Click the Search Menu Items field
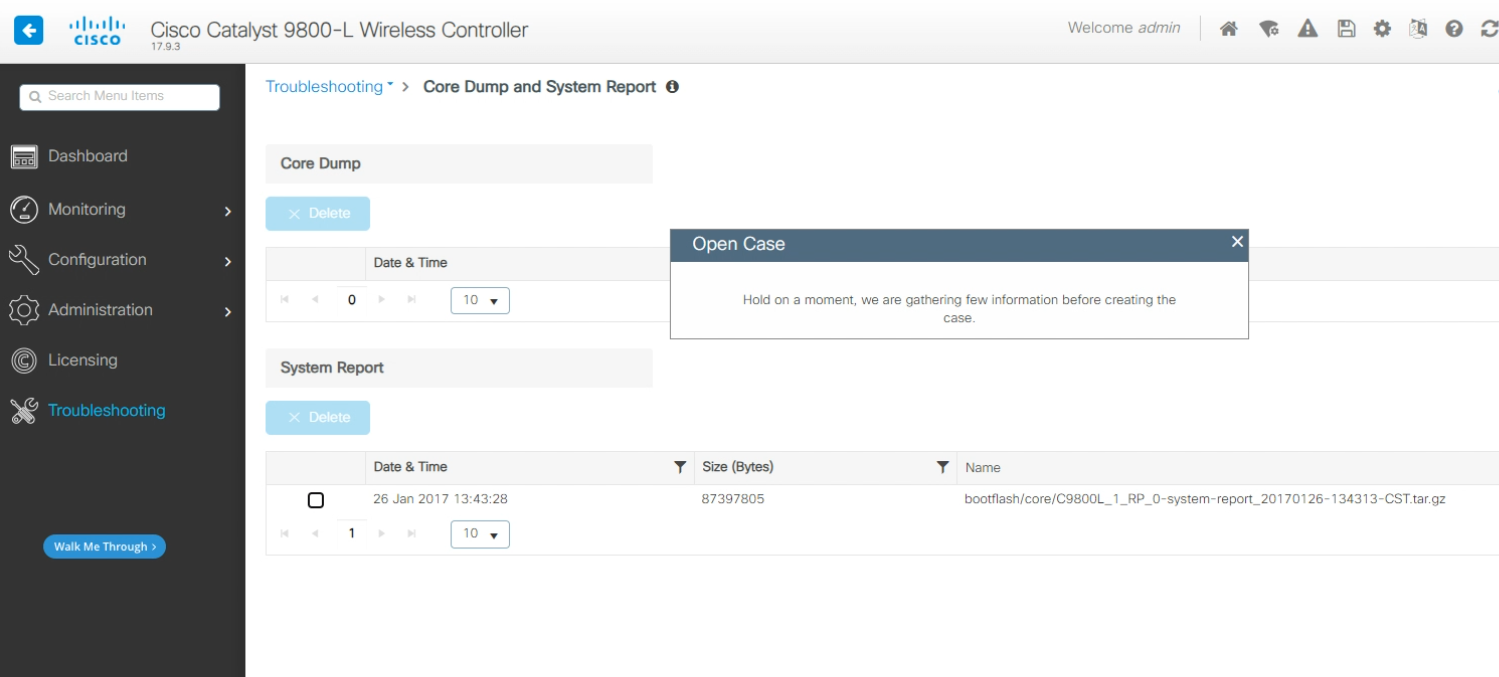Viewport: 1499px width, 677px height. [x=119, y=96]
